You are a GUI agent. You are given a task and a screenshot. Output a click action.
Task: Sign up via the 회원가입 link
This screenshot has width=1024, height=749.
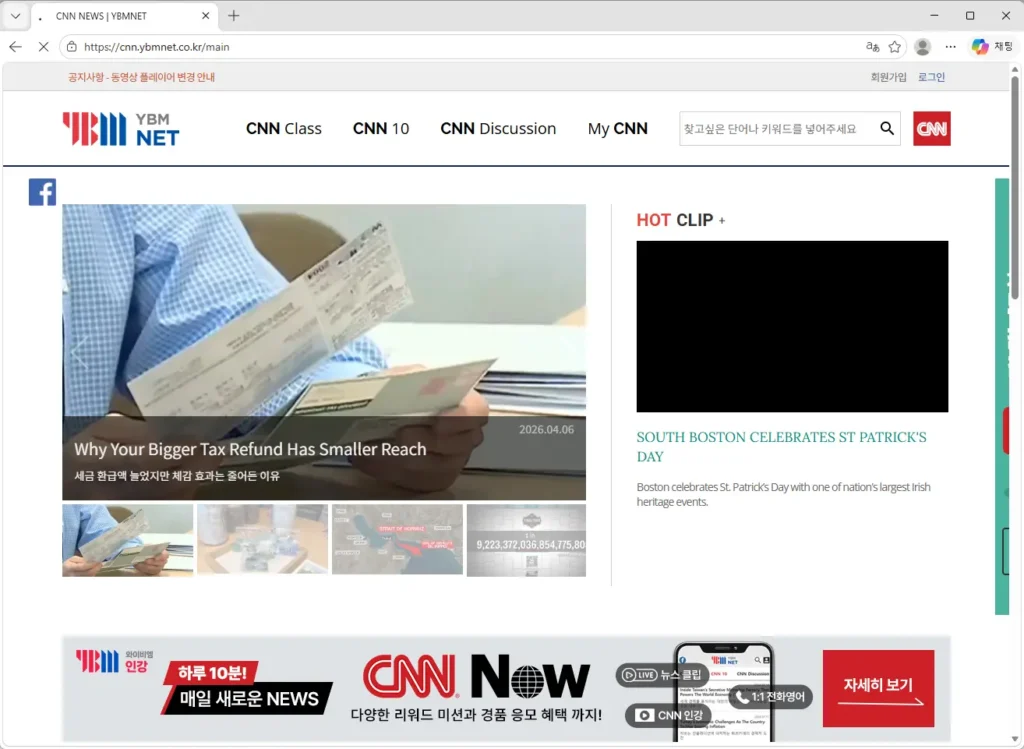click(888, 76)
